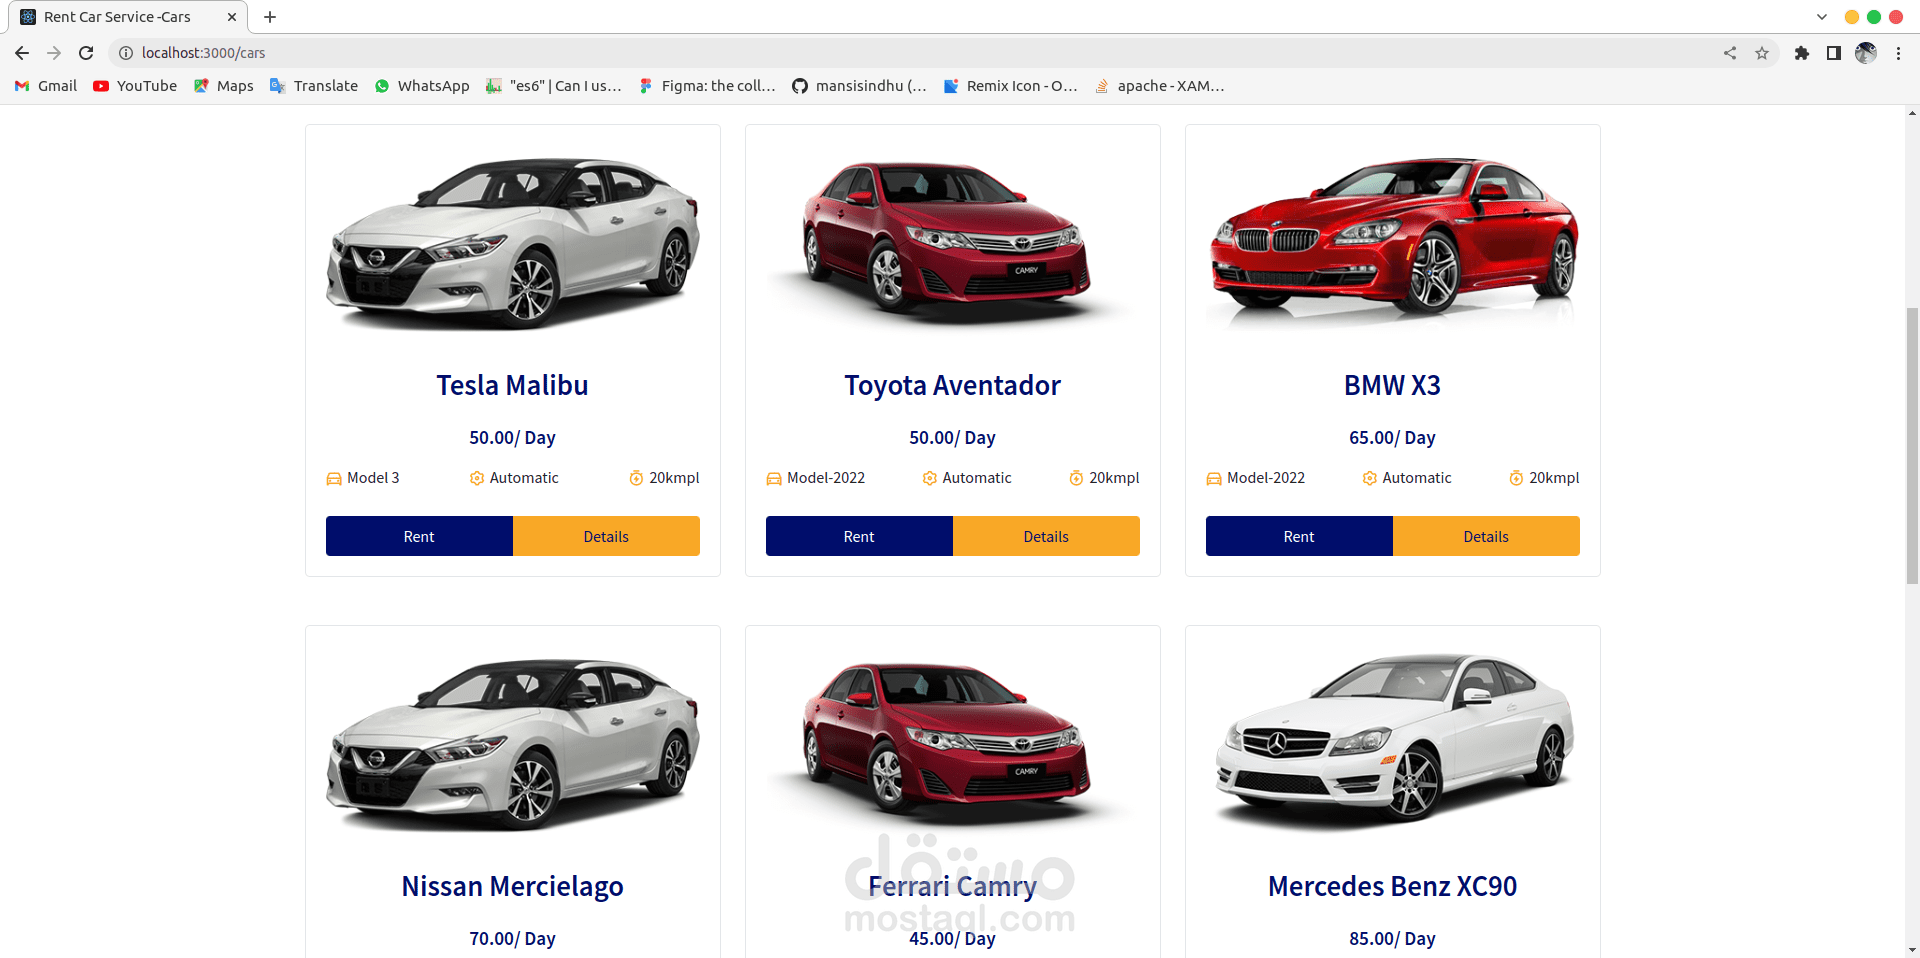Click gear icon on BMW X3 card
The height and width of the screenshot is (958, 1920).
tap(1370, 479)
